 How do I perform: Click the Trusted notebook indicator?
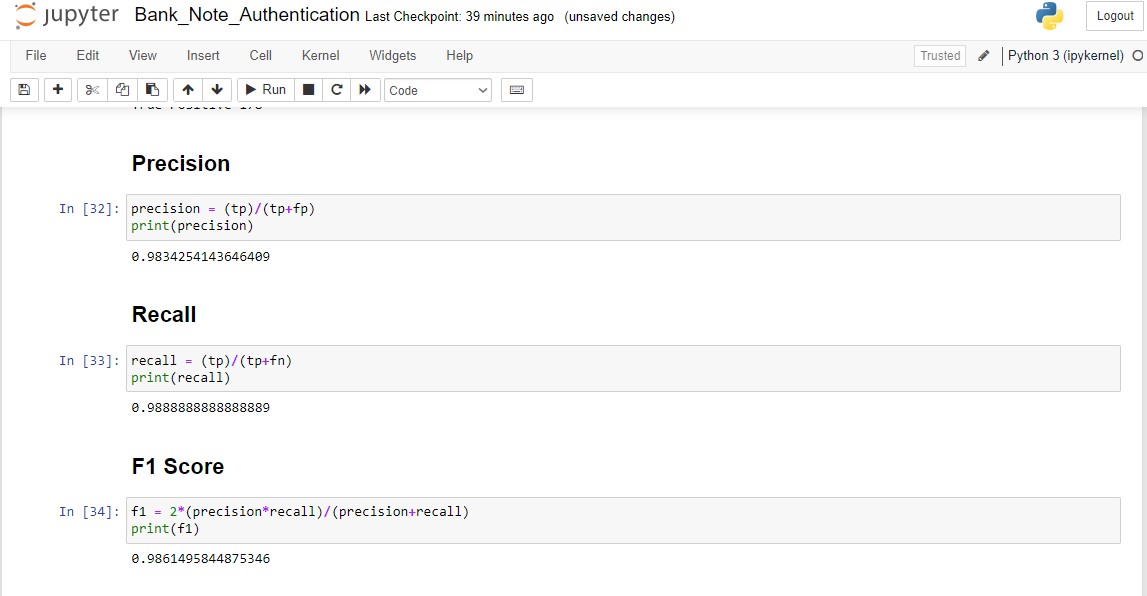click(939, 56)
